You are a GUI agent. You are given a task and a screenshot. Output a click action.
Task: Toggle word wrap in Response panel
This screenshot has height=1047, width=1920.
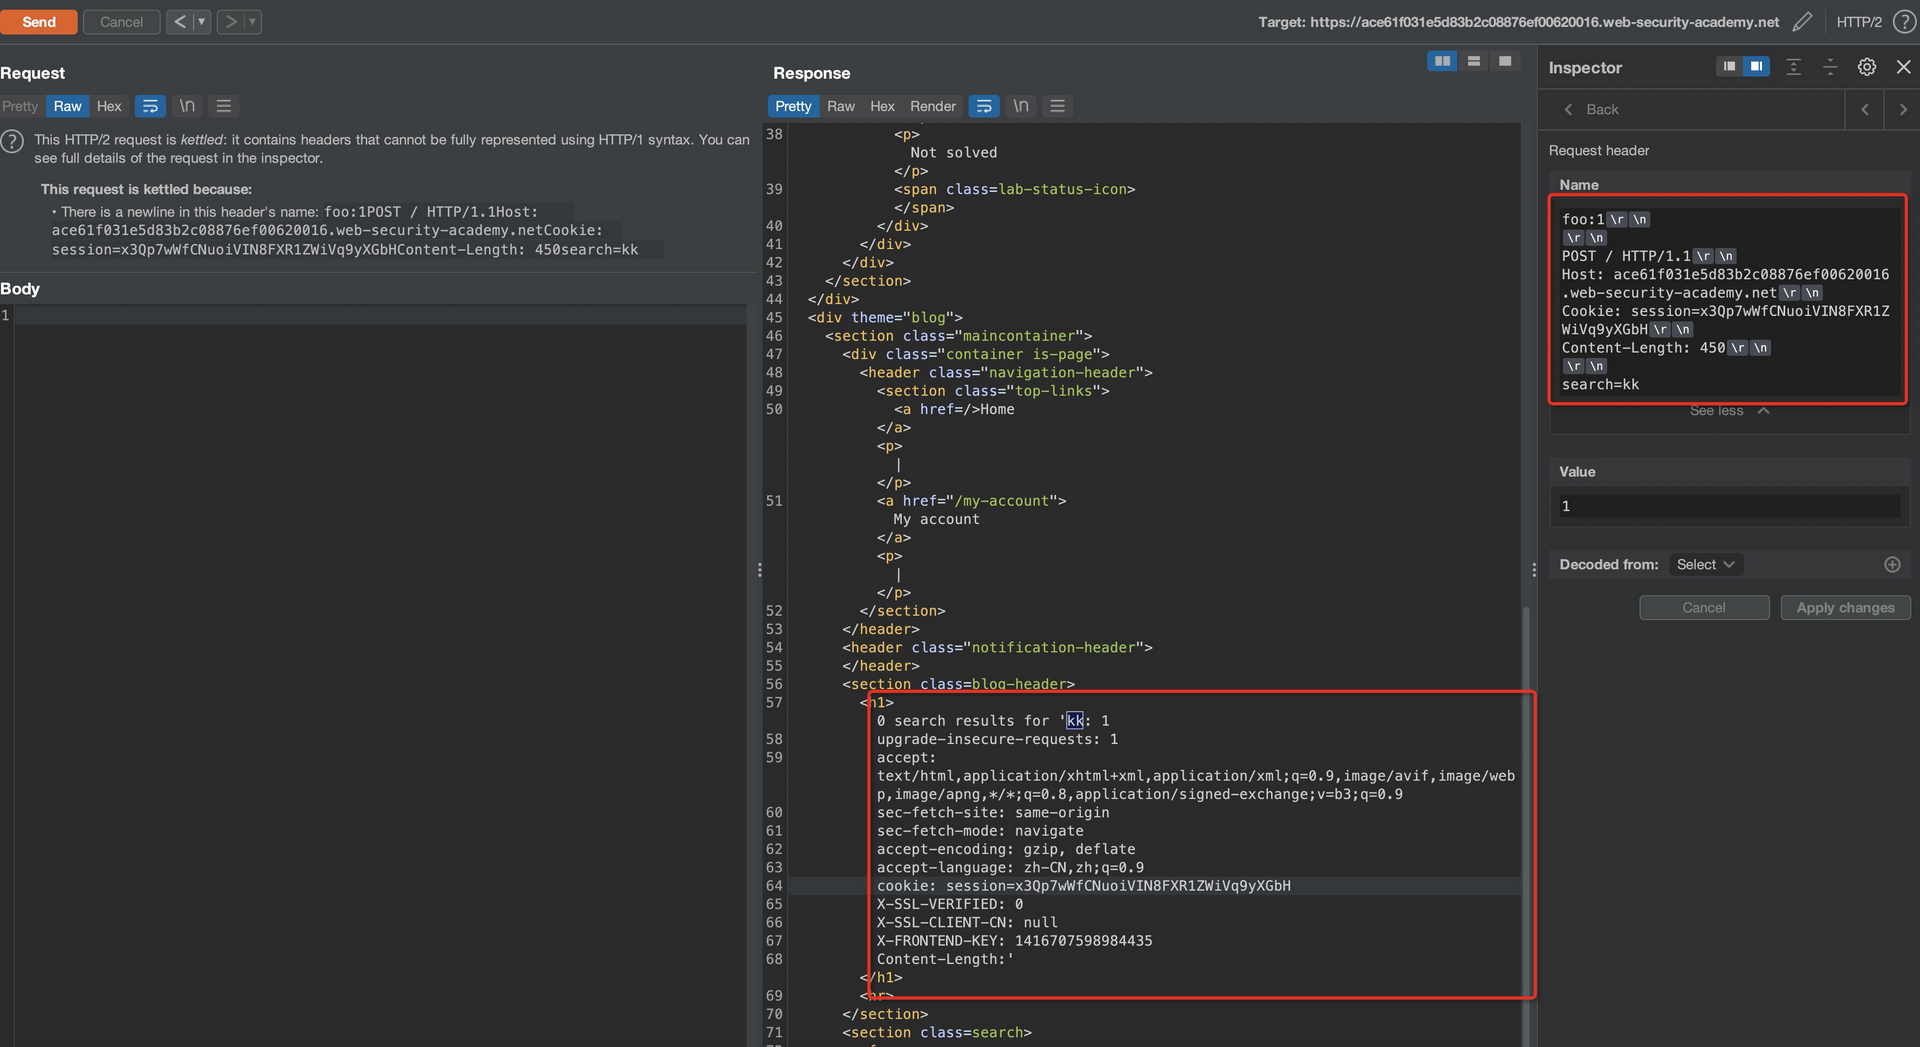pos(984,106)
